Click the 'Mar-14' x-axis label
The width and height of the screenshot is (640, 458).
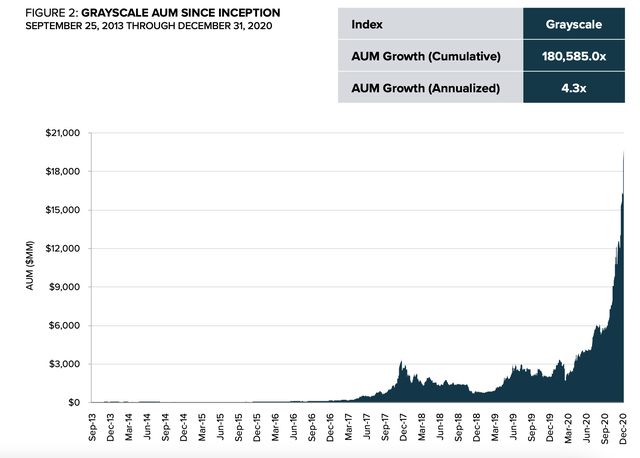pyautogui.click(x=129, y=427)
